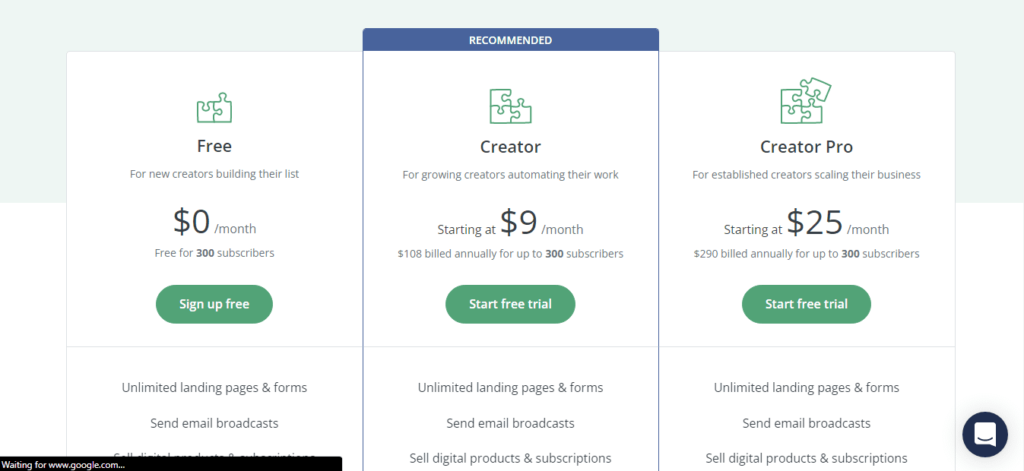
Task: Click Creator's 'Sell digital products & subscriptions'
Action: (x=510, y=458)
